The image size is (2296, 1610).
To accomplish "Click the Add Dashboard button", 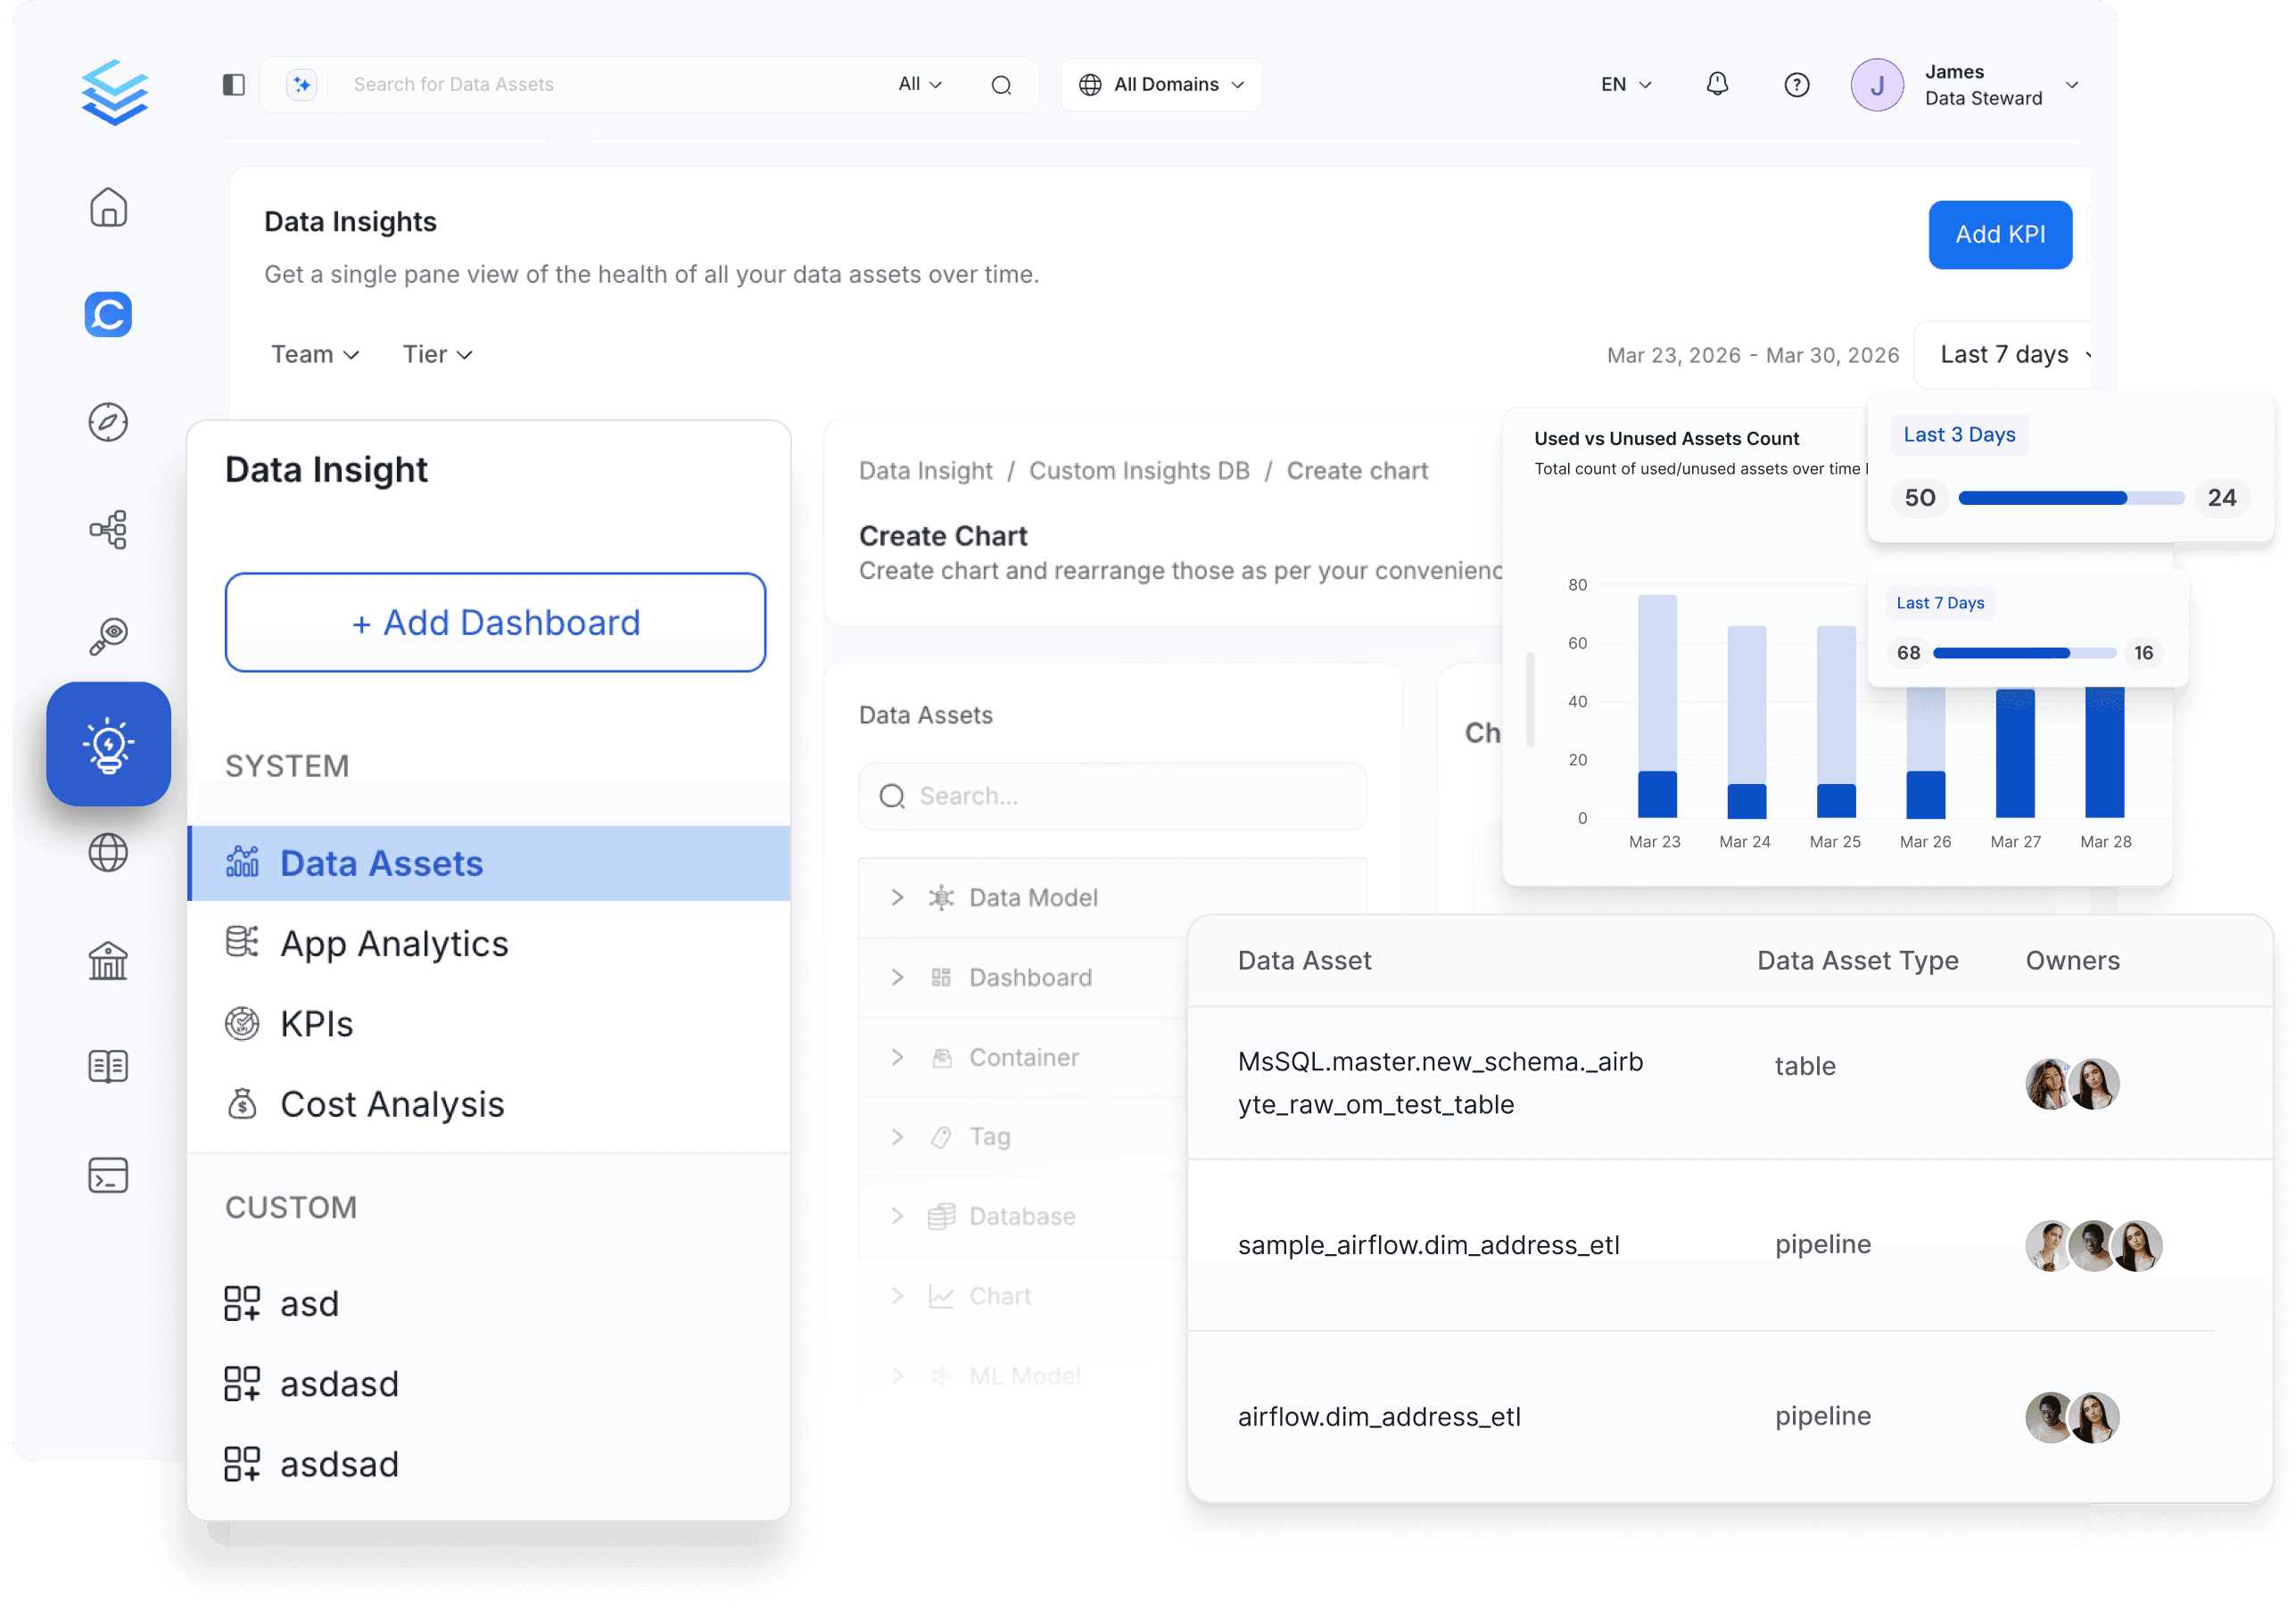I will pos(495,622).
